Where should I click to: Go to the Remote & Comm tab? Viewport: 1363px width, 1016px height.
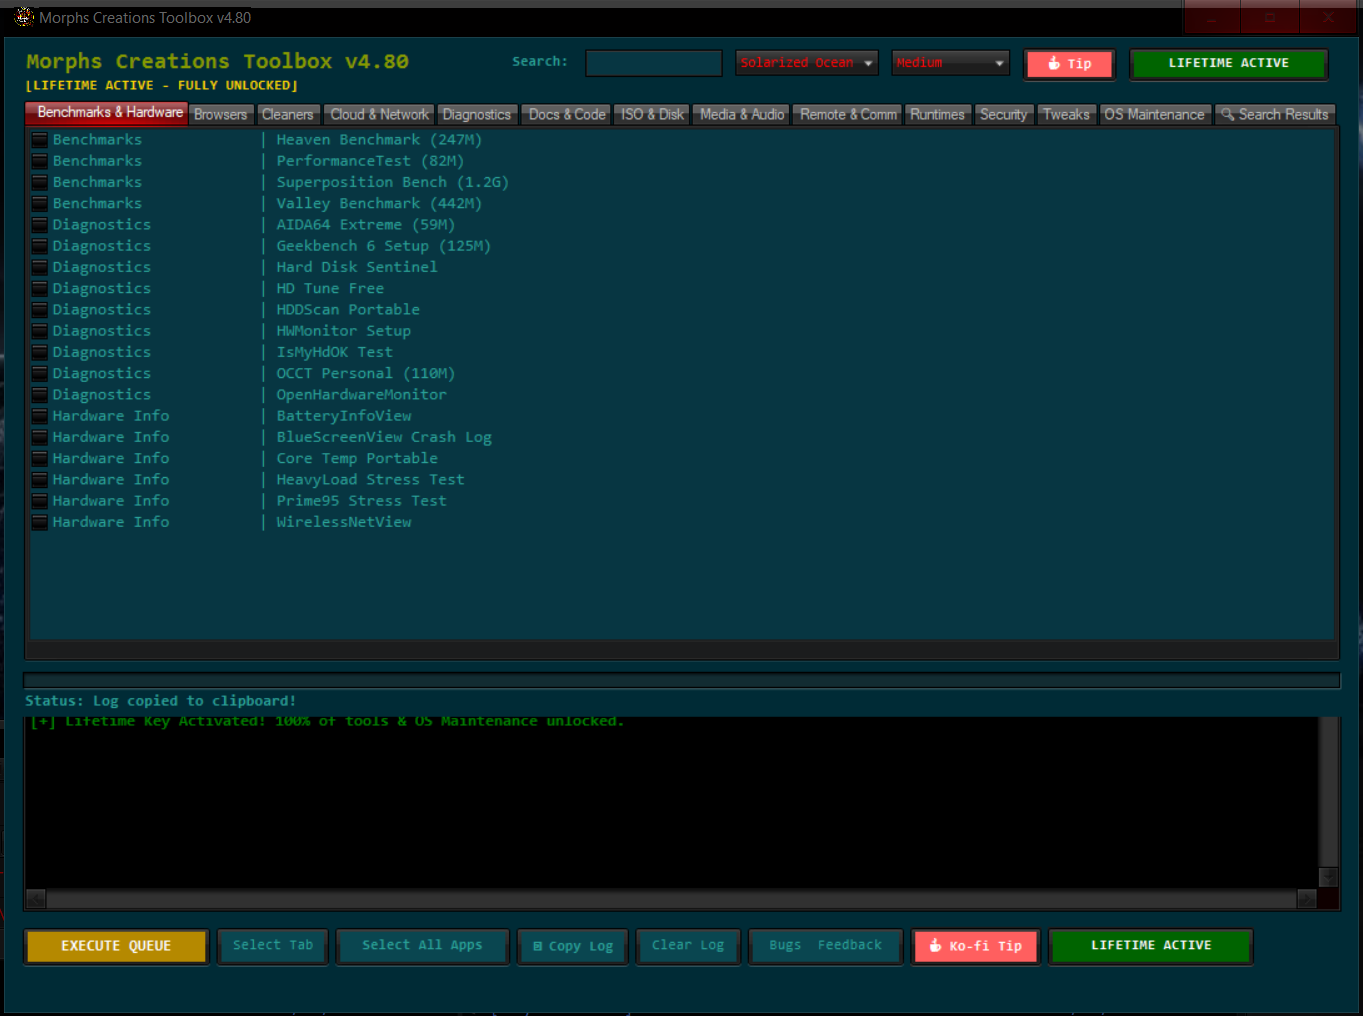(x=848, y=115)
